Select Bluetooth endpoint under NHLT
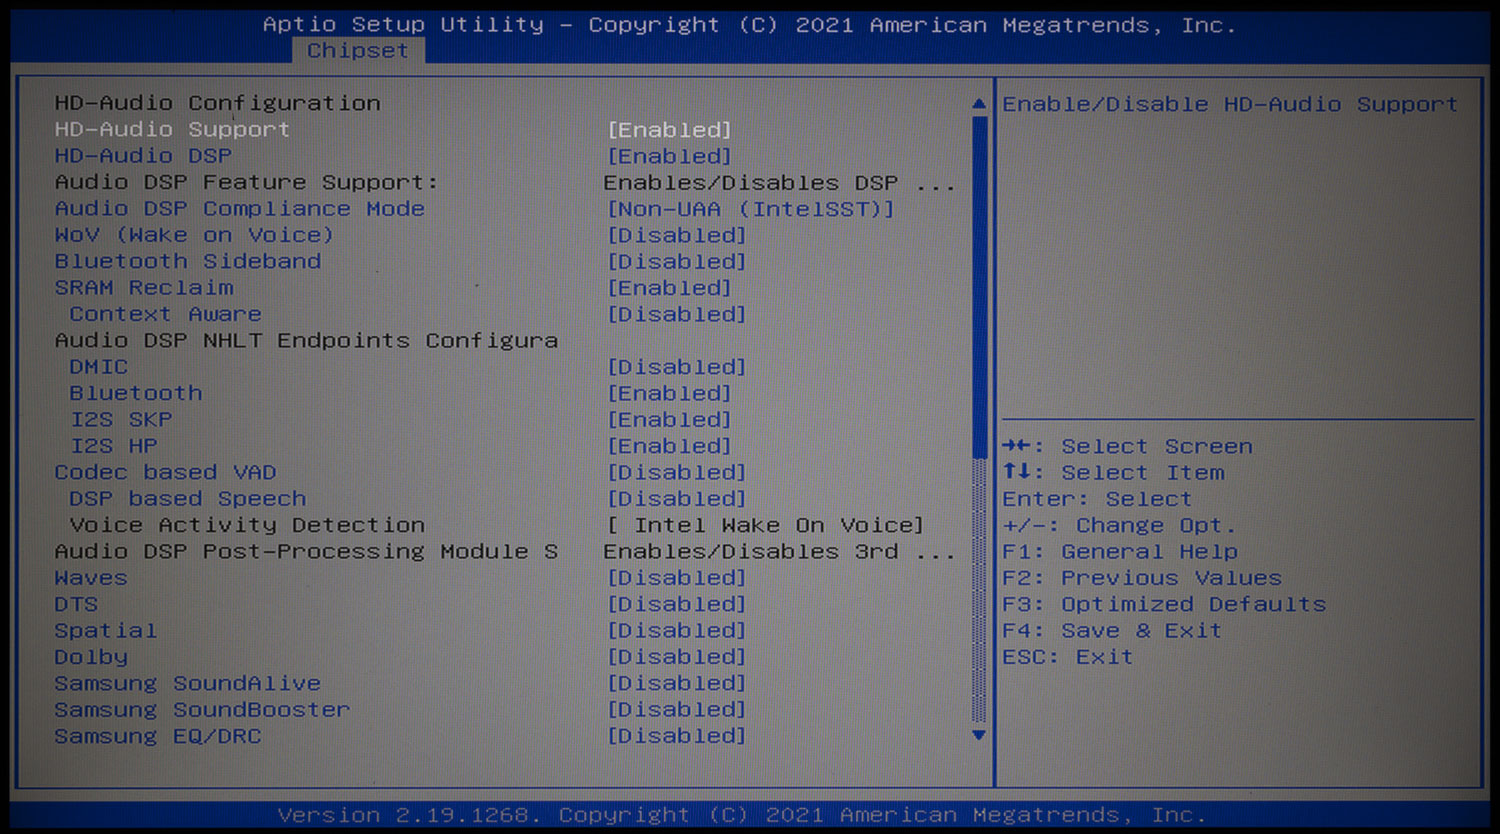 coord(136,393)
